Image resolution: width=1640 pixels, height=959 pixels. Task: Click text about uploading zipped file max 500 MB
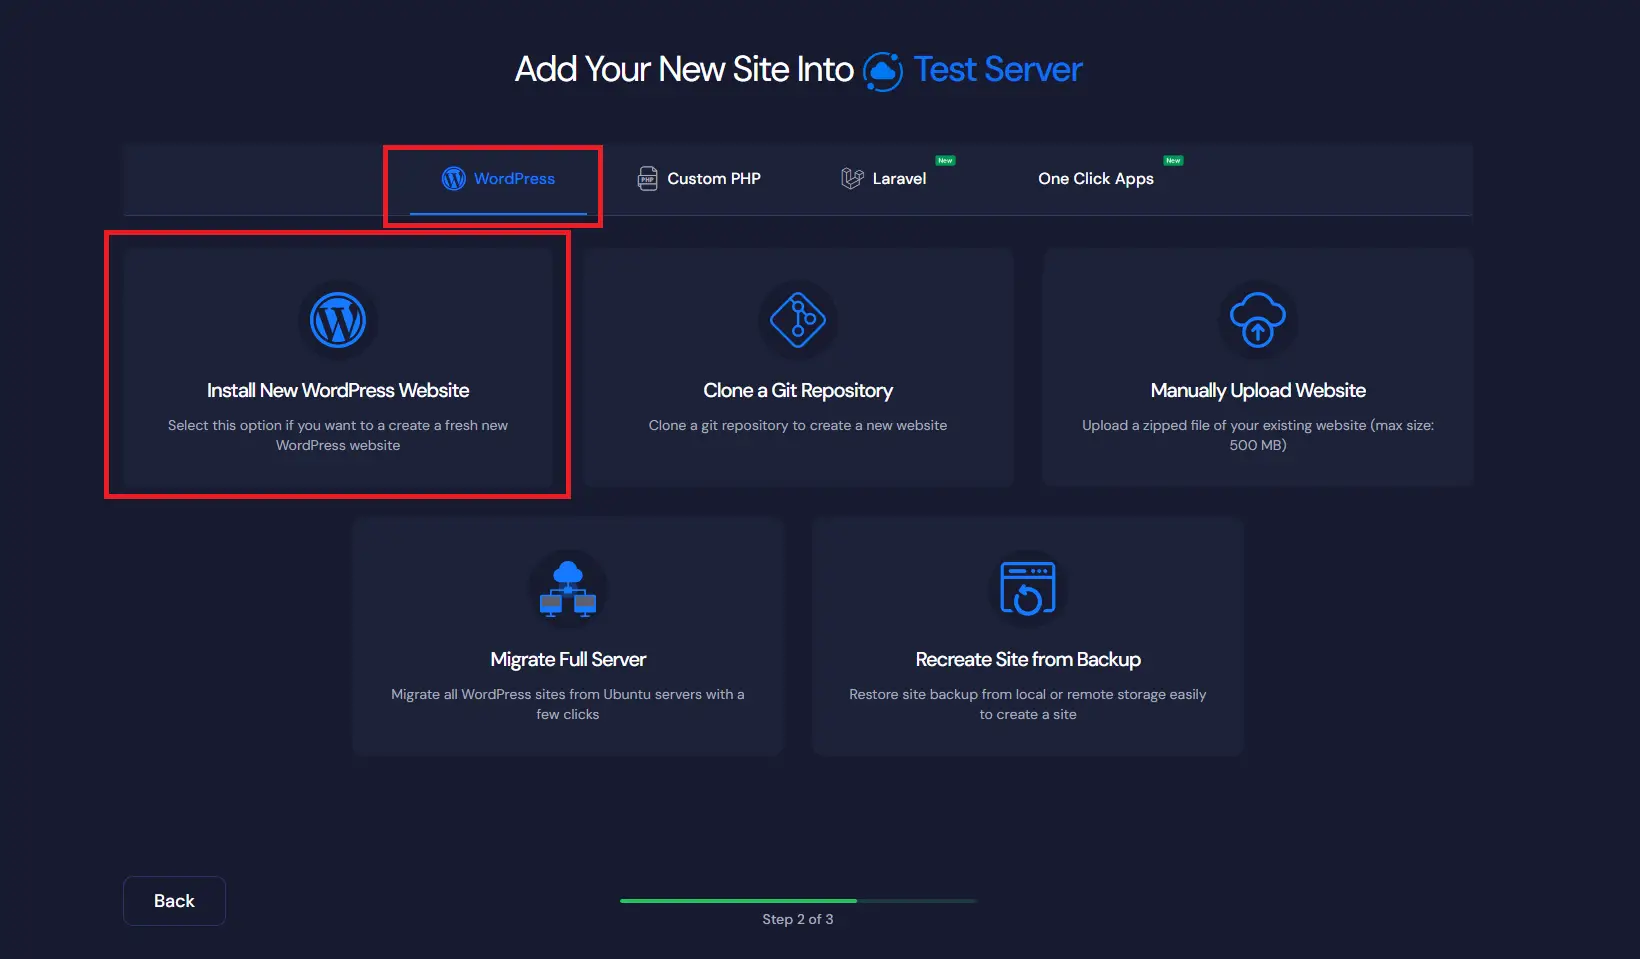1258,435
